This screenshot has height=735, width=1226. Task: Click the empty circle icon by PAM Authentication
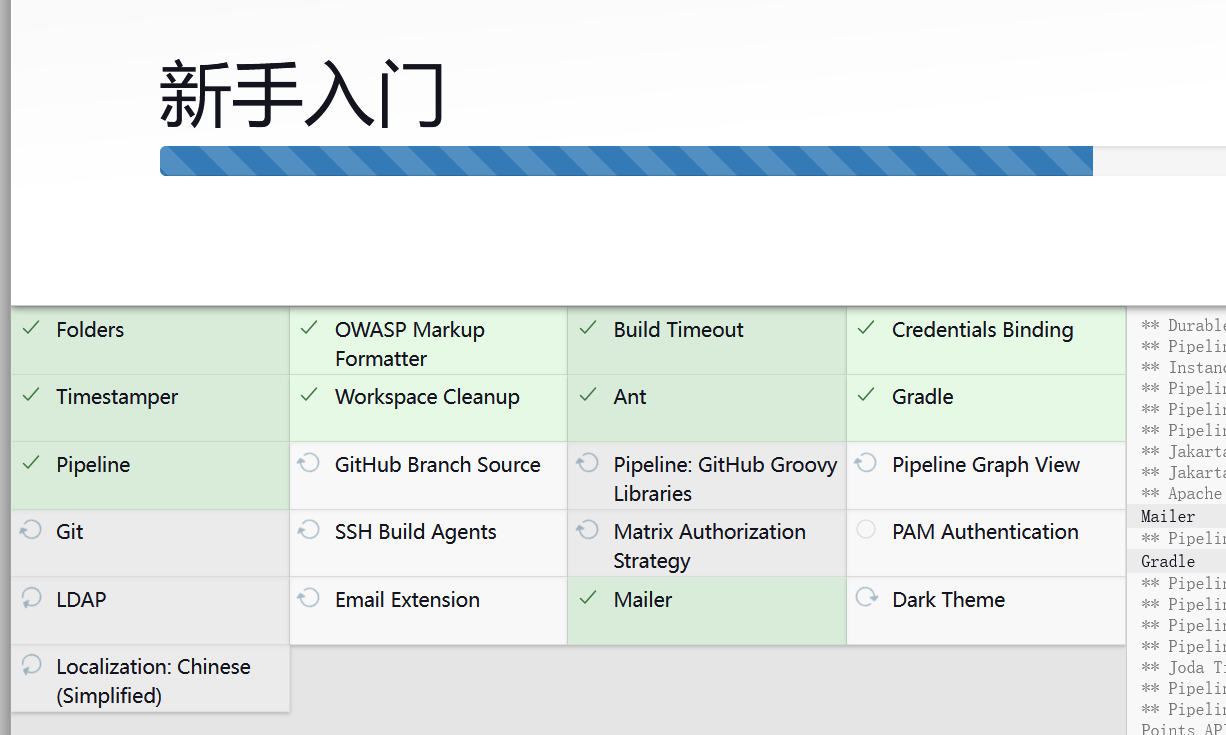[866, 530]
